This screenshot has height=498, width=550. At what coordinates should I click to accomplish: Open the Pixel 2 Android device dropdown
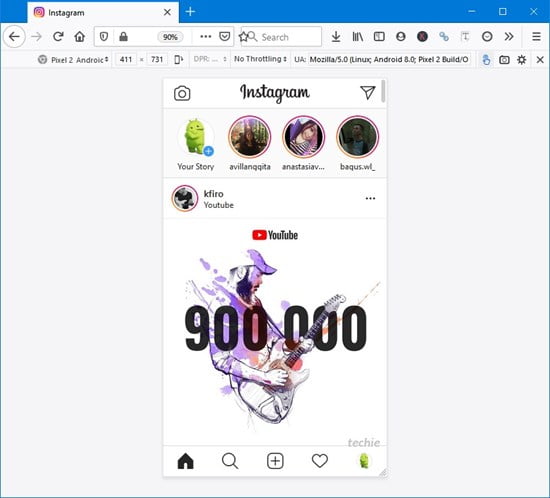(74, 60)
